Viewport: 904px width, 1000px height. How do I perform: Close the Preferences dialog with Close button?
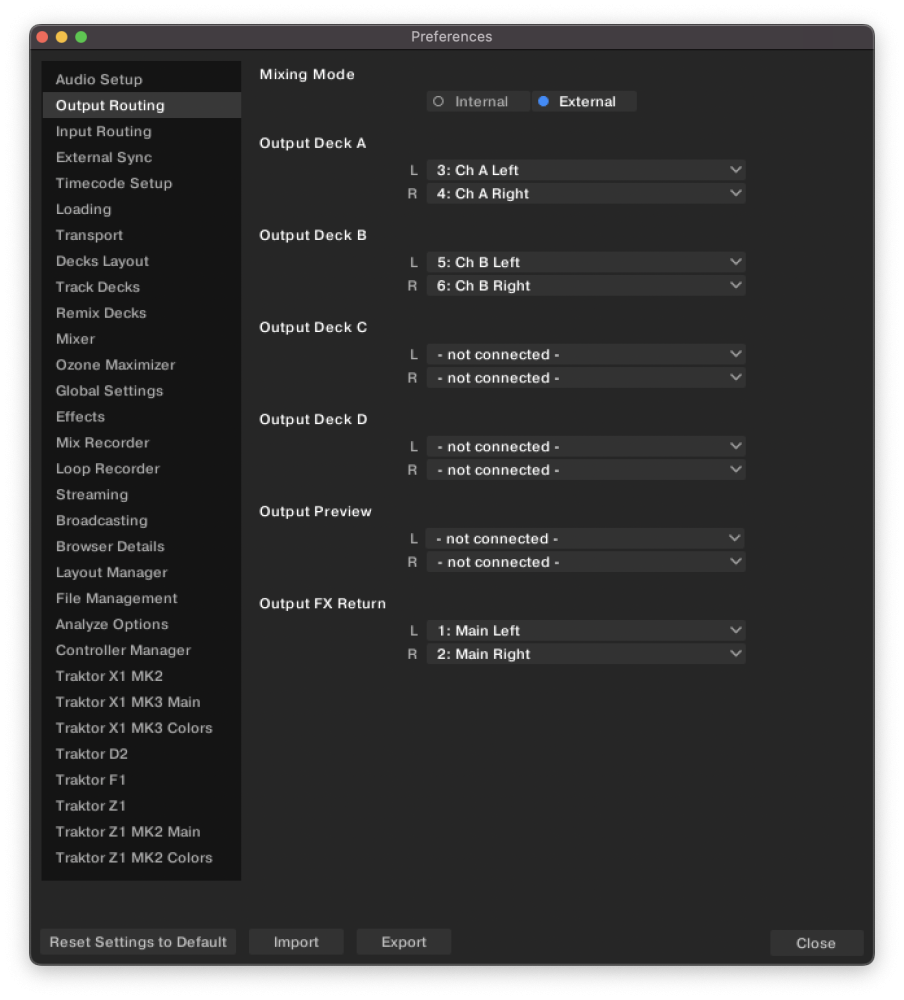pos(816,943)
